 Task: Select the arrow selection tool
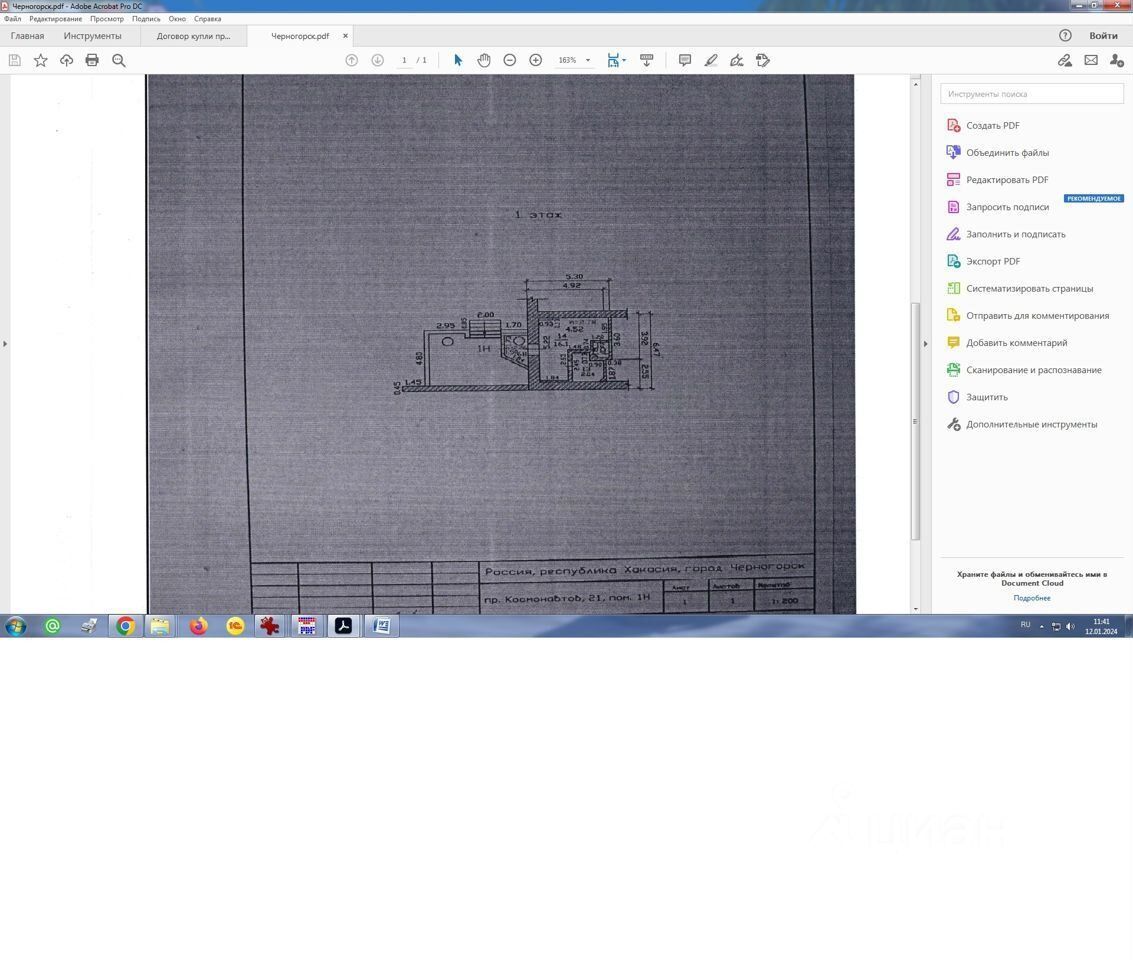[x=457, y=61]
